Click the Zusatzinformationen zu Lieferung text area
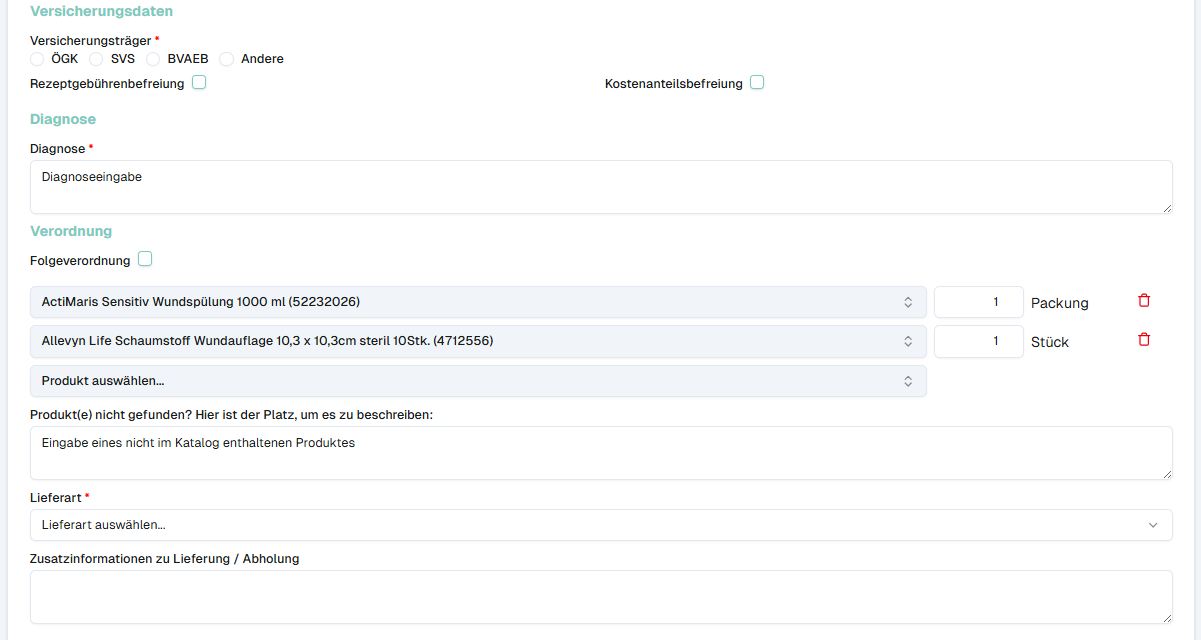Image resolution: width=1201 pixels, height=640 pixels. click(600, 596)
